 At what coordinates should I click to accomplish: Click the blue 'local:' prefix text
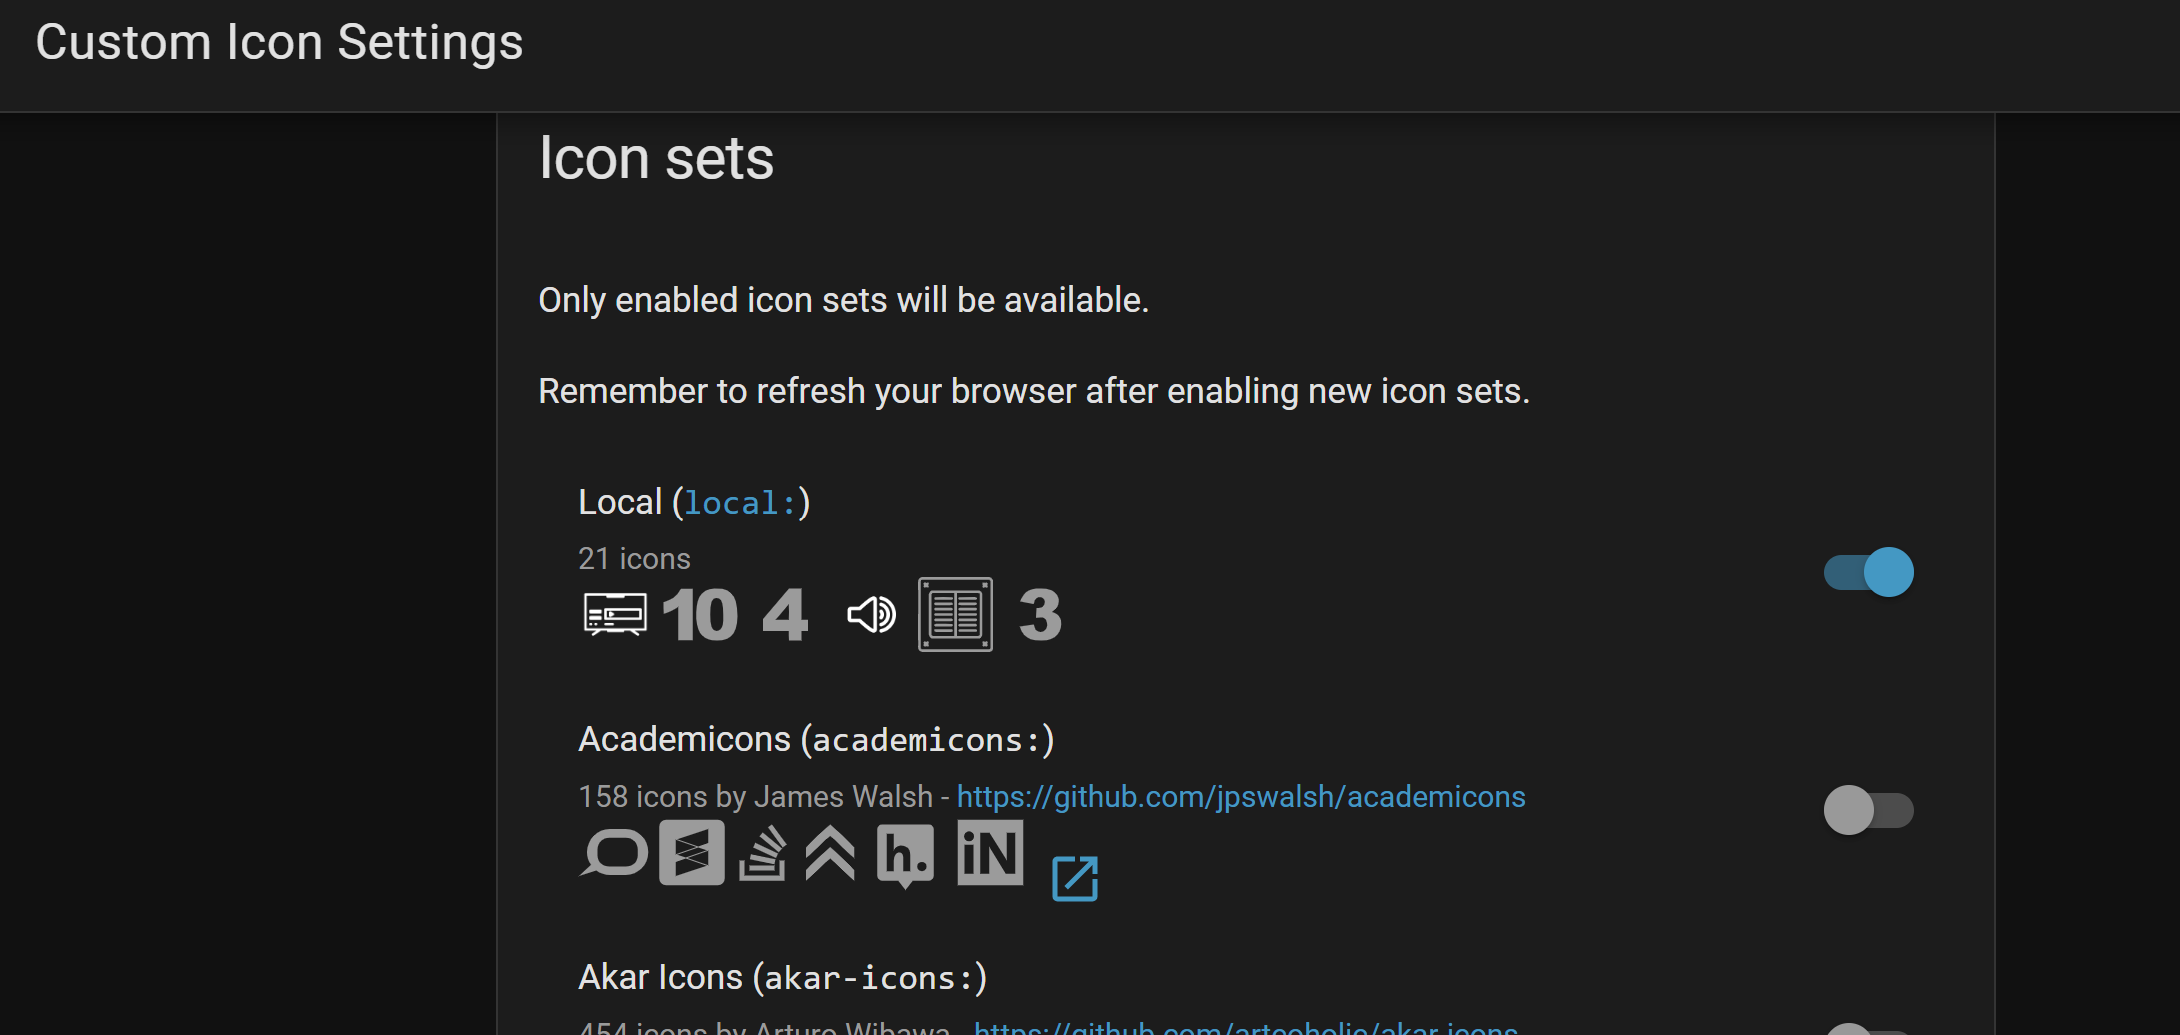pos(740,503)
